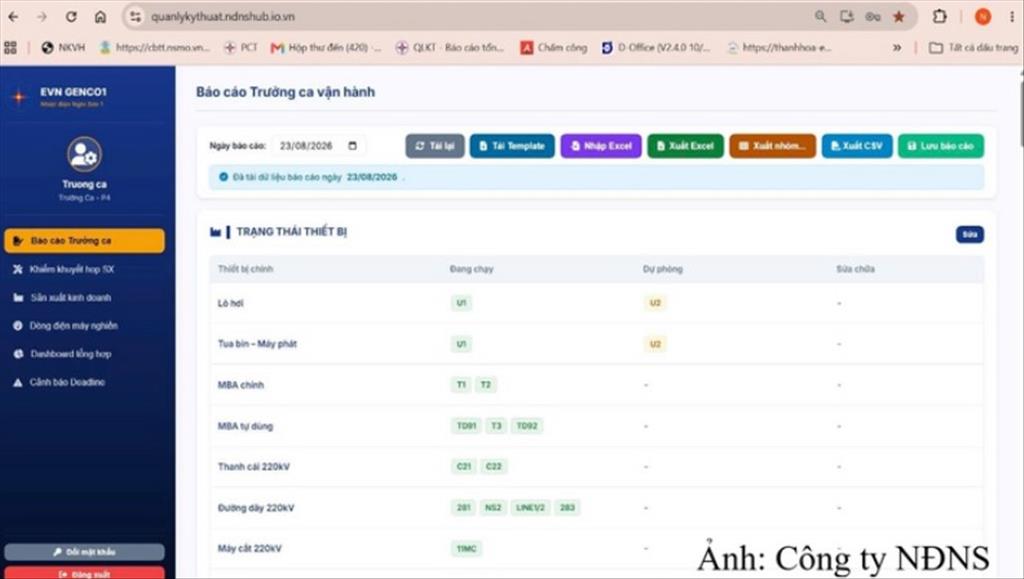This screenshot has width=1024, height=579.
Task: Bookmark the page with the star icon
Action: [x=899, y=17]
